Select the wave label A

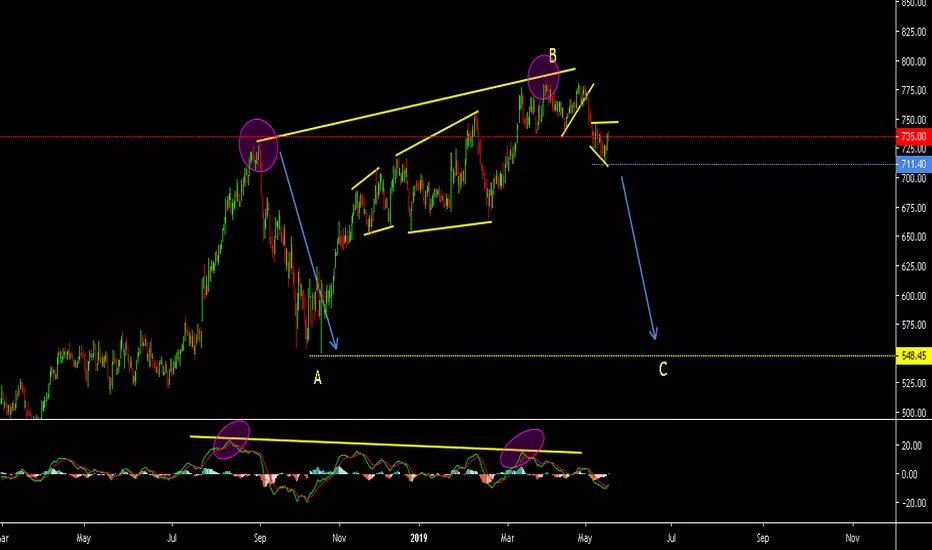coord(317,378)
